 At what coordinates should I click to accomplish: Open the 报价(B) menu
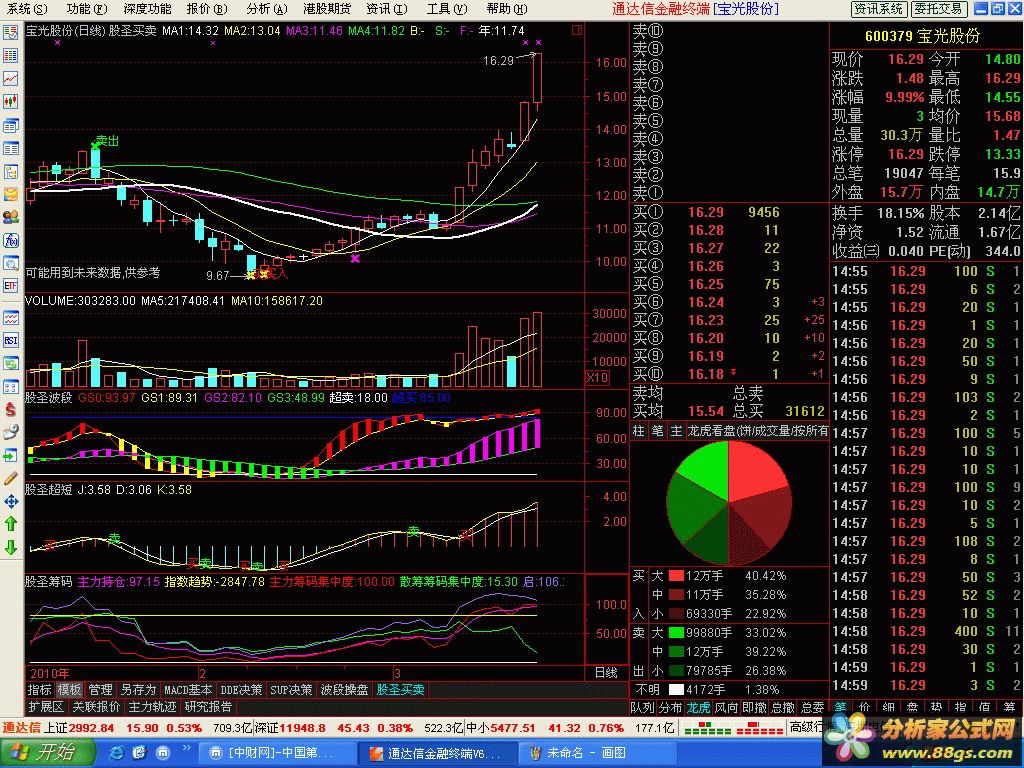[207, 8]
